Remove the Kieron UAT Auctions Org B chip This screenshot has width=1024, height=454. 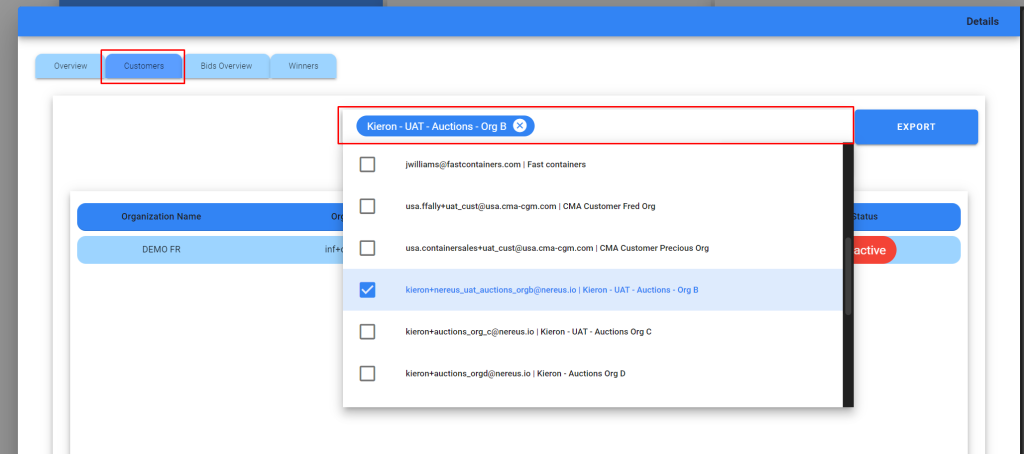pyautogui.click(x=520, y=126)
